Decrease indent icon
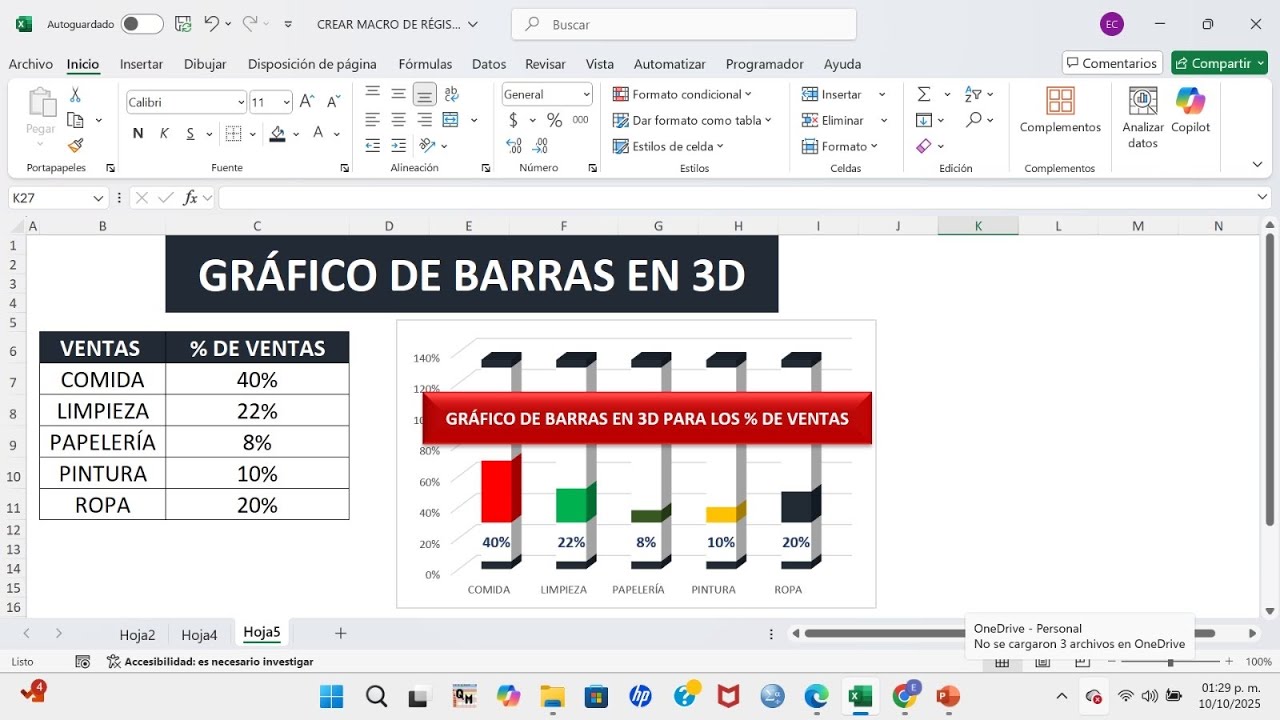Viewport: 1280px width, 720px height. tap(373, 146)
